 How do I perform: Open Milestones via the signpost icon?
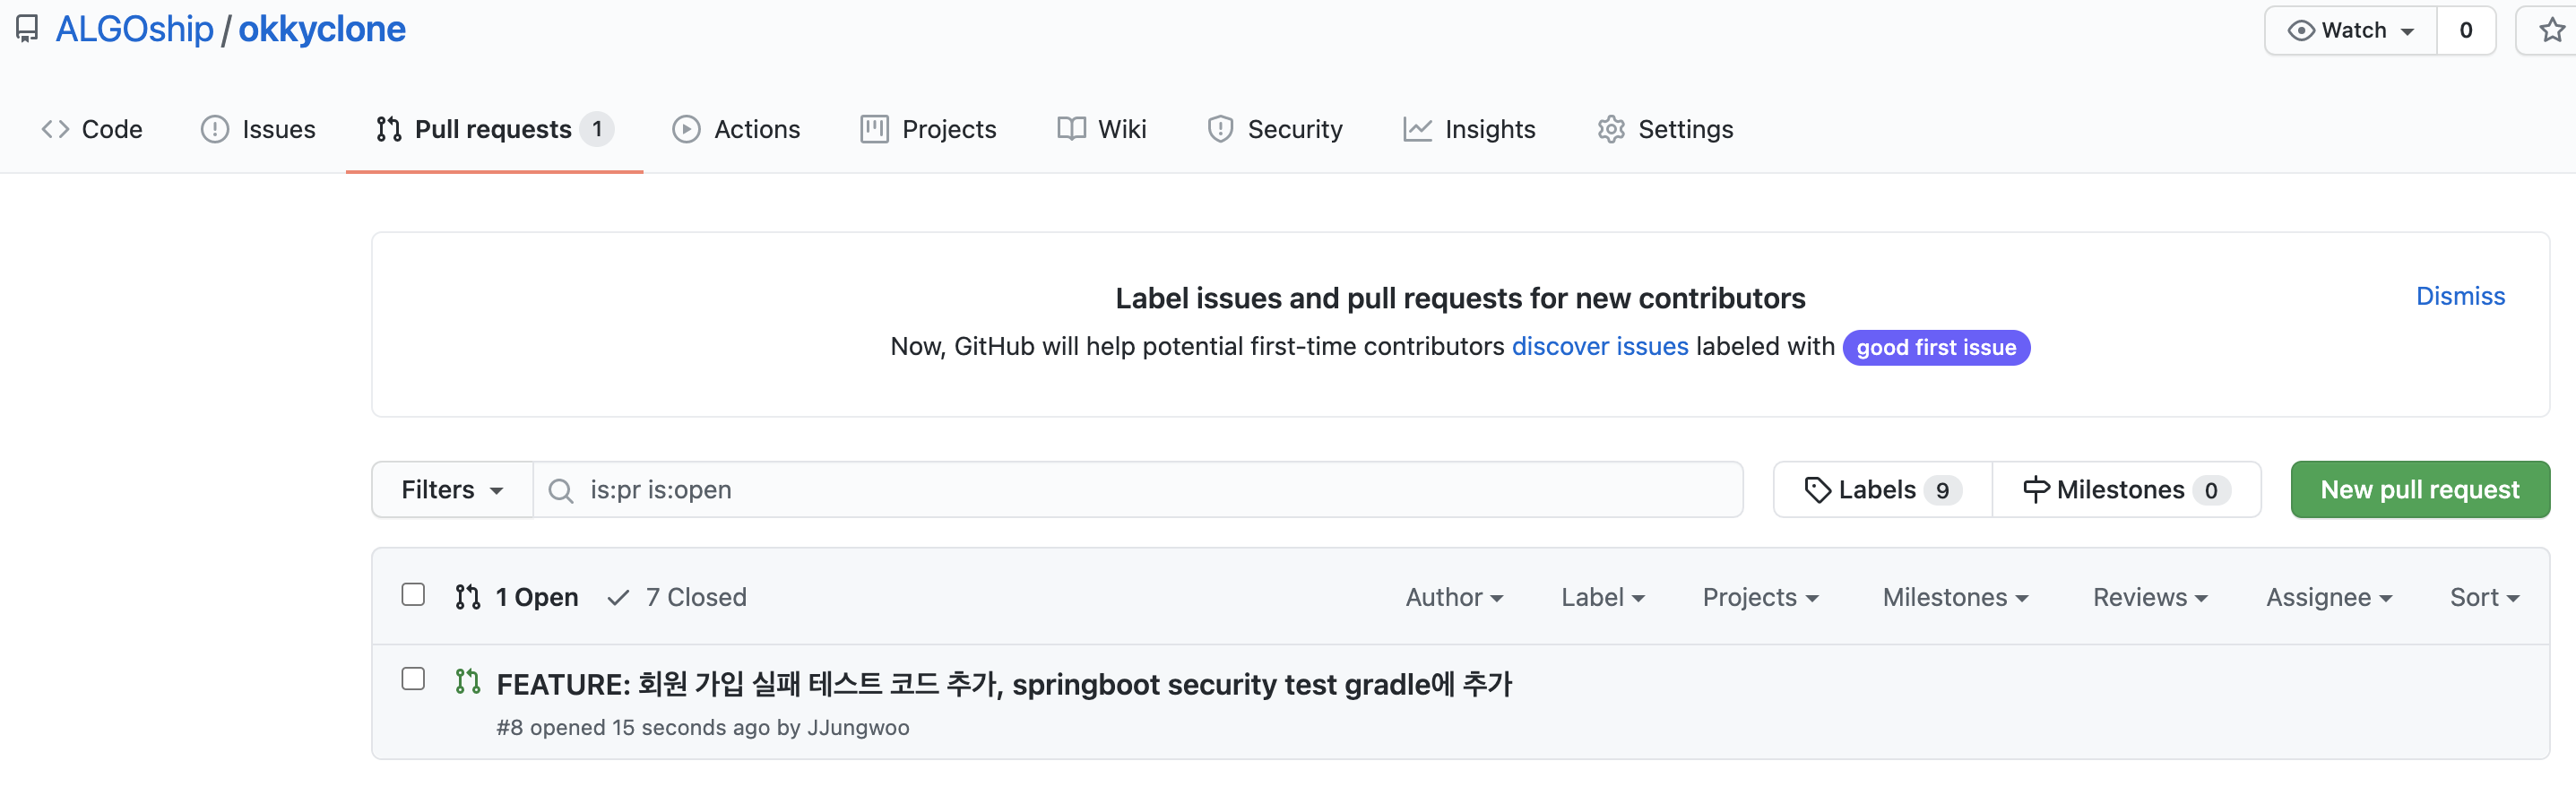click(2036, 490)
